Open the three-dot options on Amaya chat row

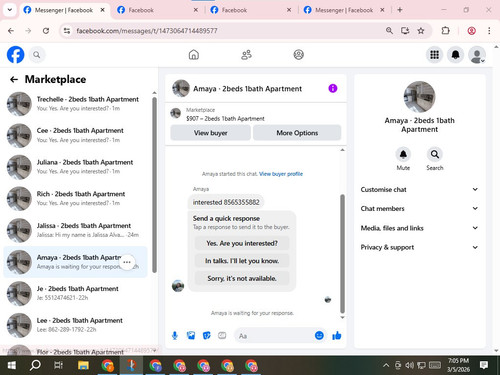127,262
